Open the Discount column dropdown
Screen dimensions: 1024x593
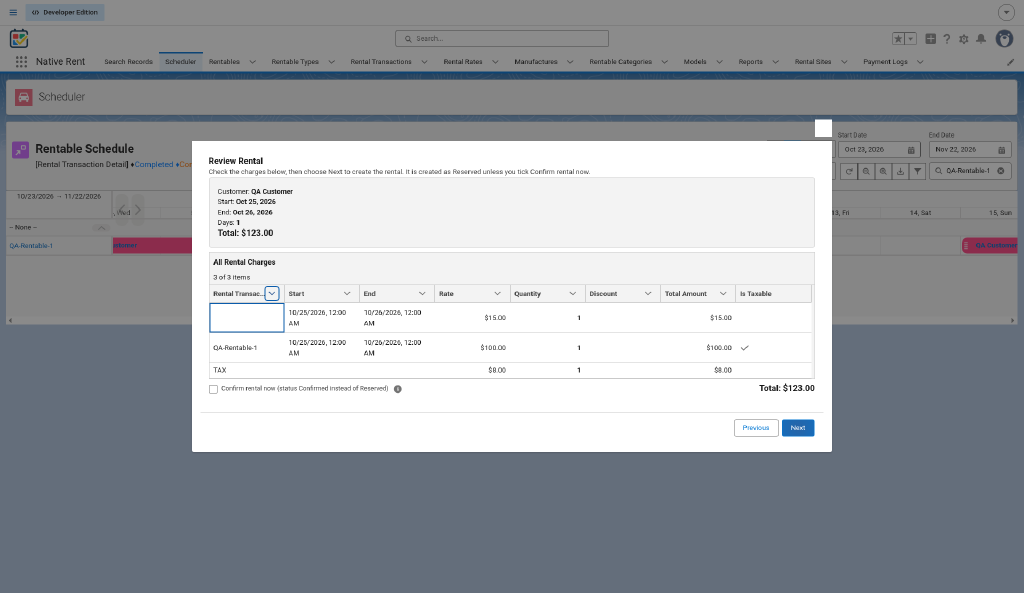click(648, 294)
